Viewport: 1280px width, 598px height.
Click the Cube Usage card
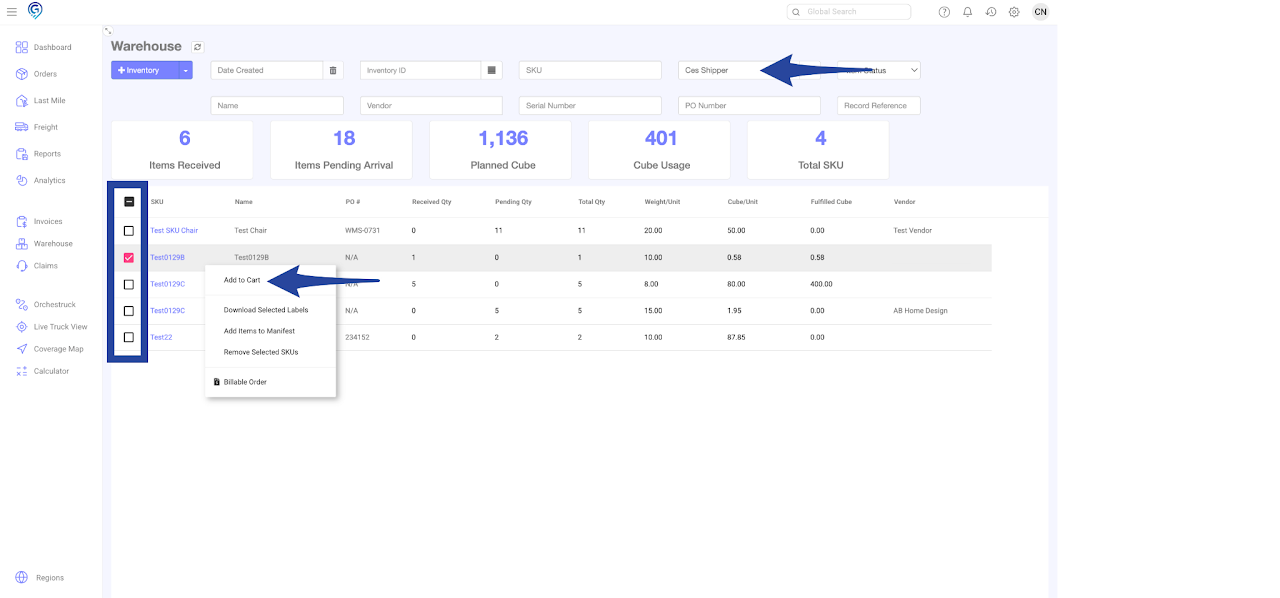coord(659,150)
